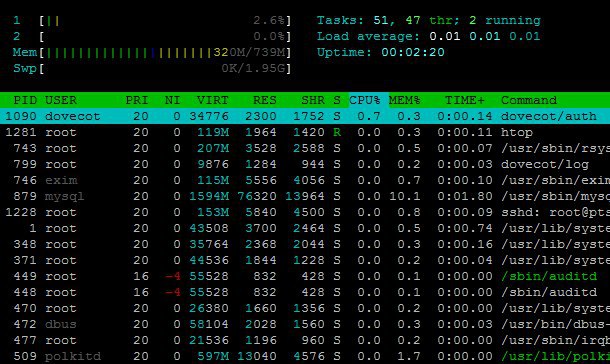The image size is (610, 364).
Task: Click the 13040 RES value
Action: pyautogui.click(x=257, y=356)
